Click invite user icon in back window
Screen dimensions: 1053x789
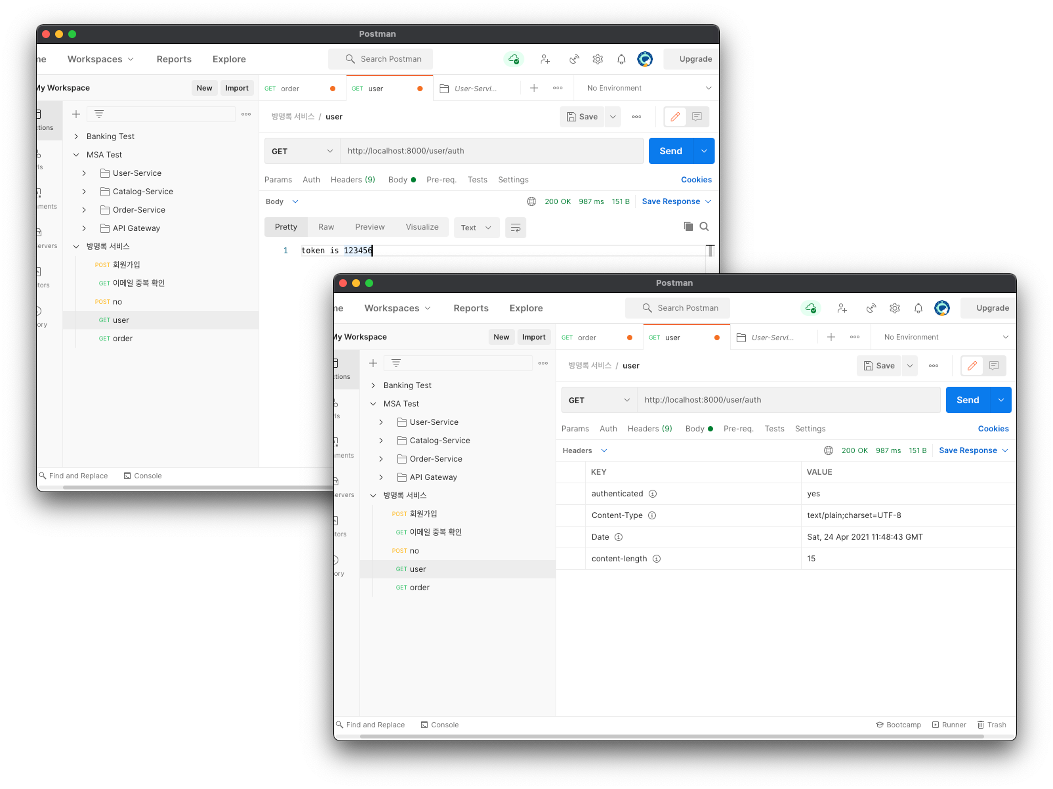545,59
